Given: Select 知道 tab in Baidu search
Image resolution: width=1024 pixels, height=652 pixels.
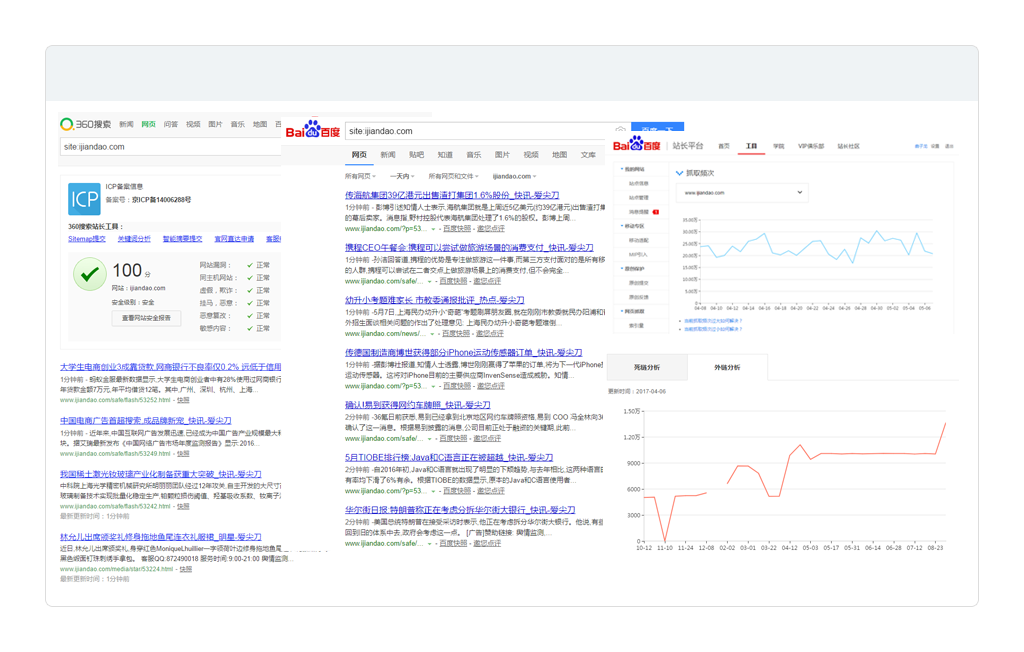Looking at the screenshot, I should pos(445,155).
